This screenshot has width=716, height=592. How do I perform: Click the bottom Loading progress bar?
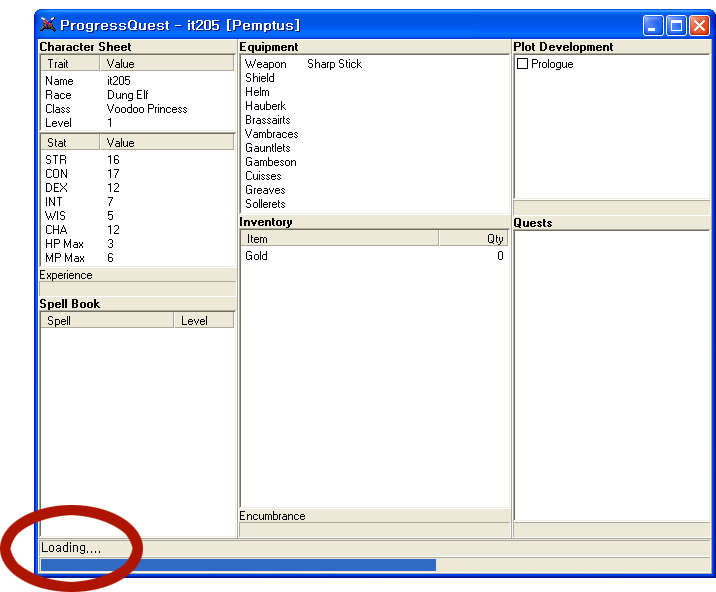pos(374,565)
